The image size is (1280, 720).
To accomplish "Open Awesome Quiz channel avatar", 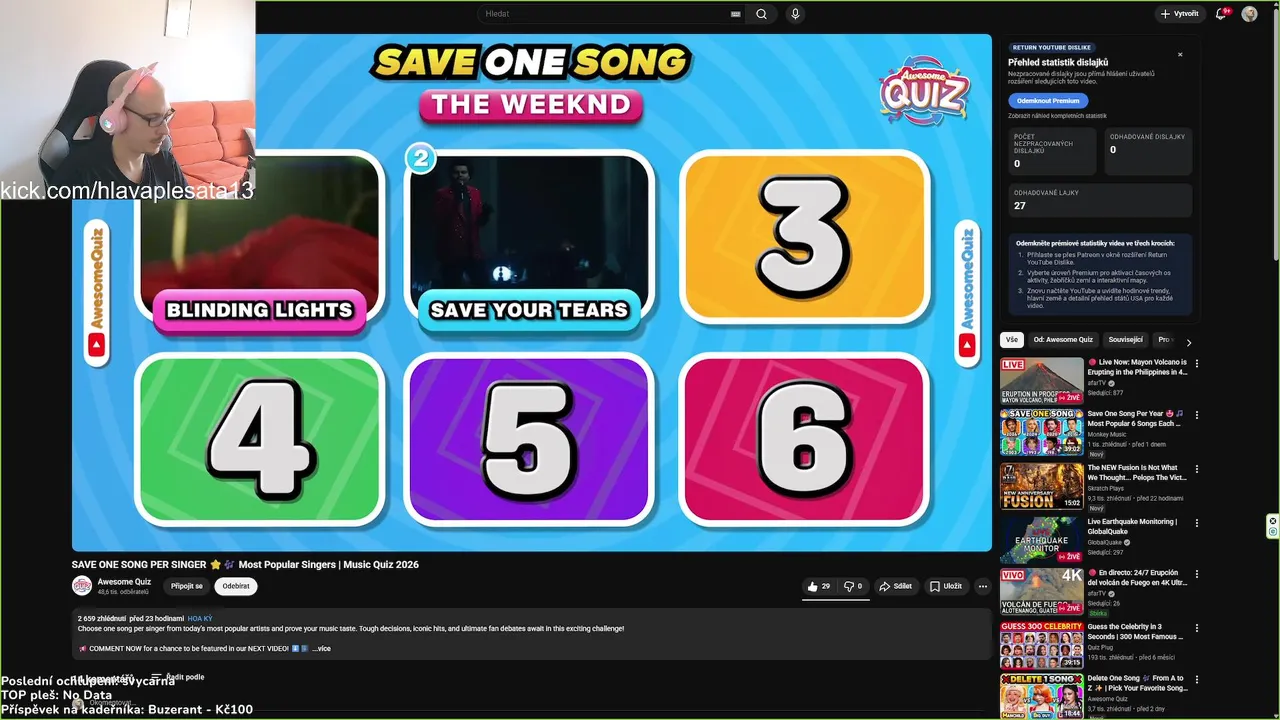I will pos(82,586).
